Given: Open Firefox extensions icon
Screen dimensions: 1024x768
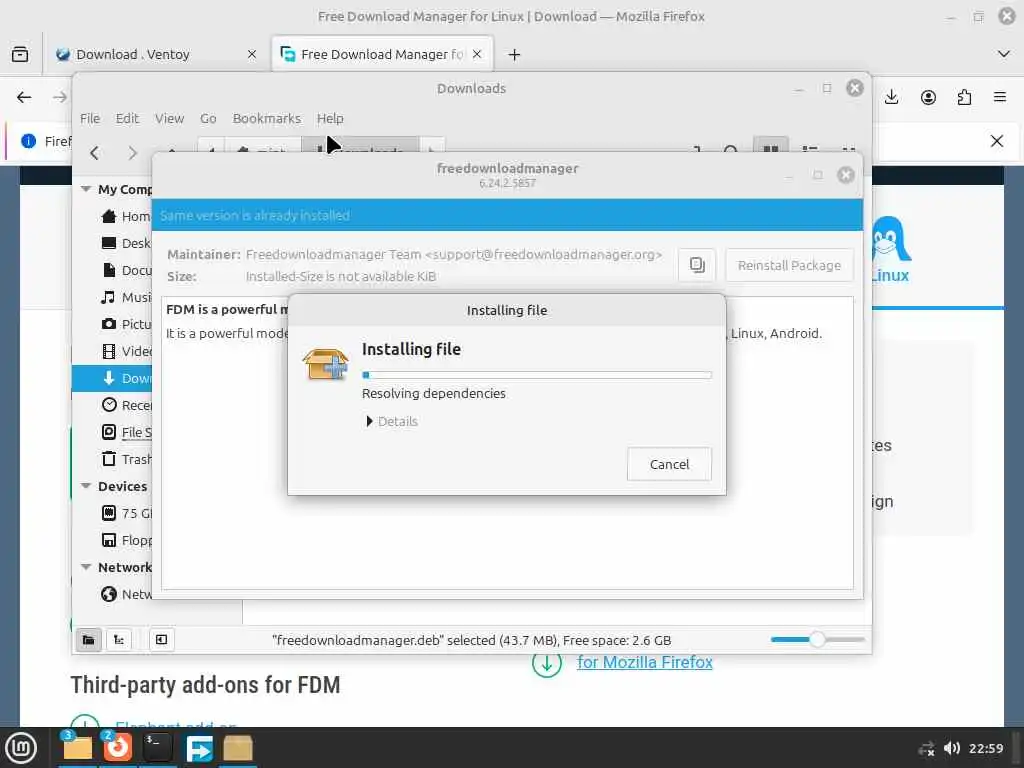Looking at the screenshot, I should click(964, 97).
